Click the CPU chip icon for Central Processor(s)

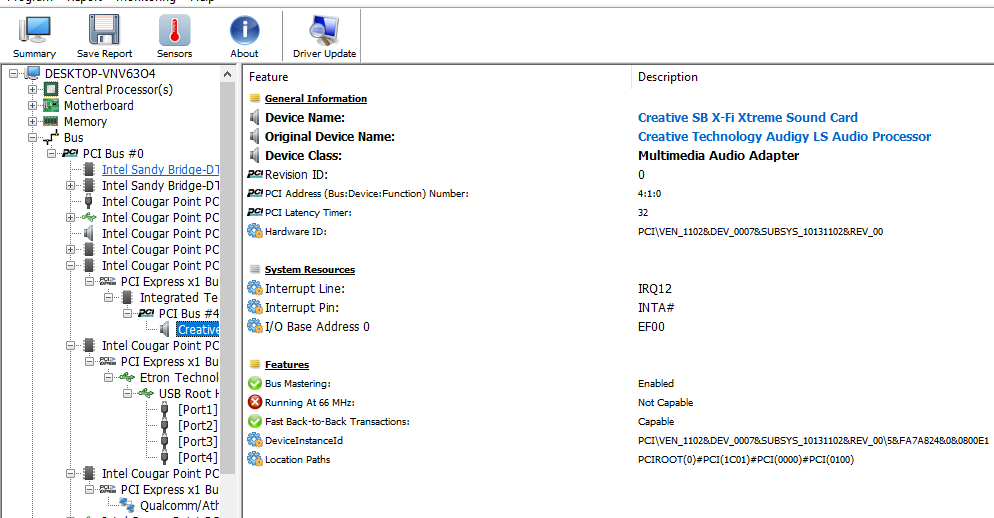click(51, 89)
